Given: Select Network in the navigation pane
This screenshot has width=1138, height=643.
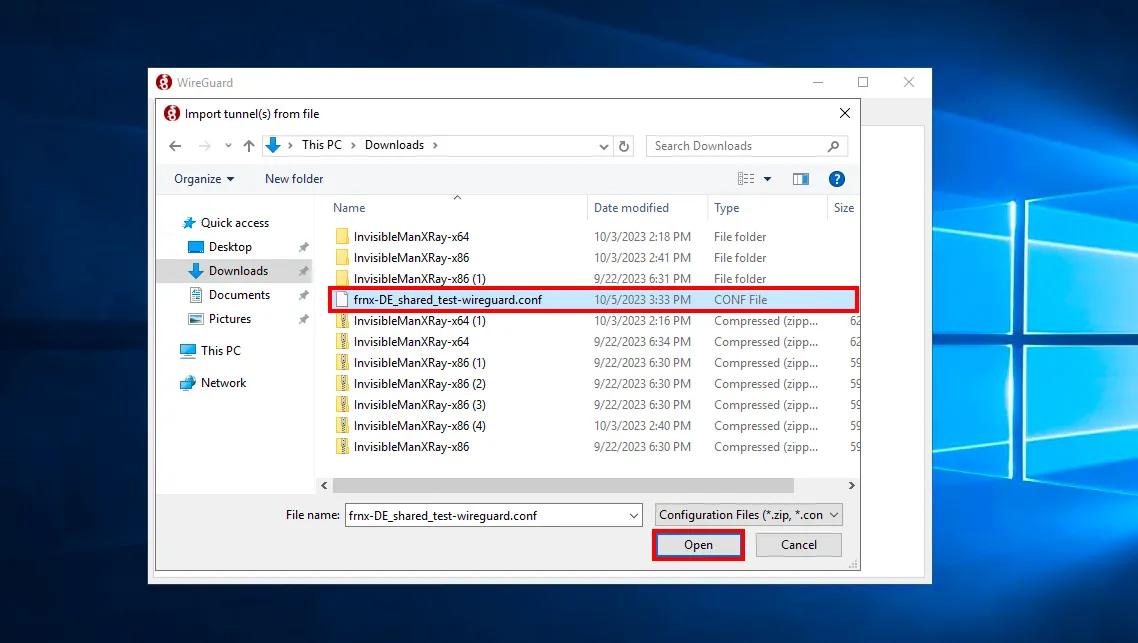Looking at the screenshot, I should (223, 382).
